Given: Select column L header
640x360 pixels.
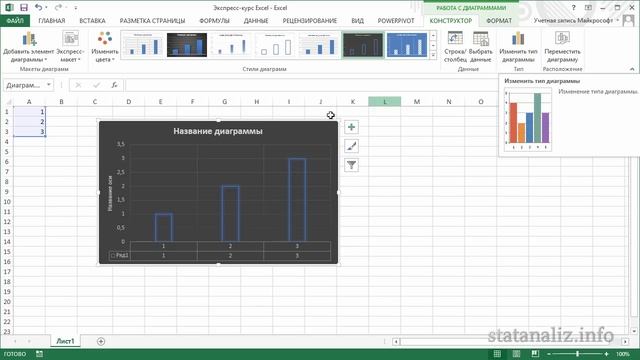Looking at the screenshot, I should tap(384, 102).
